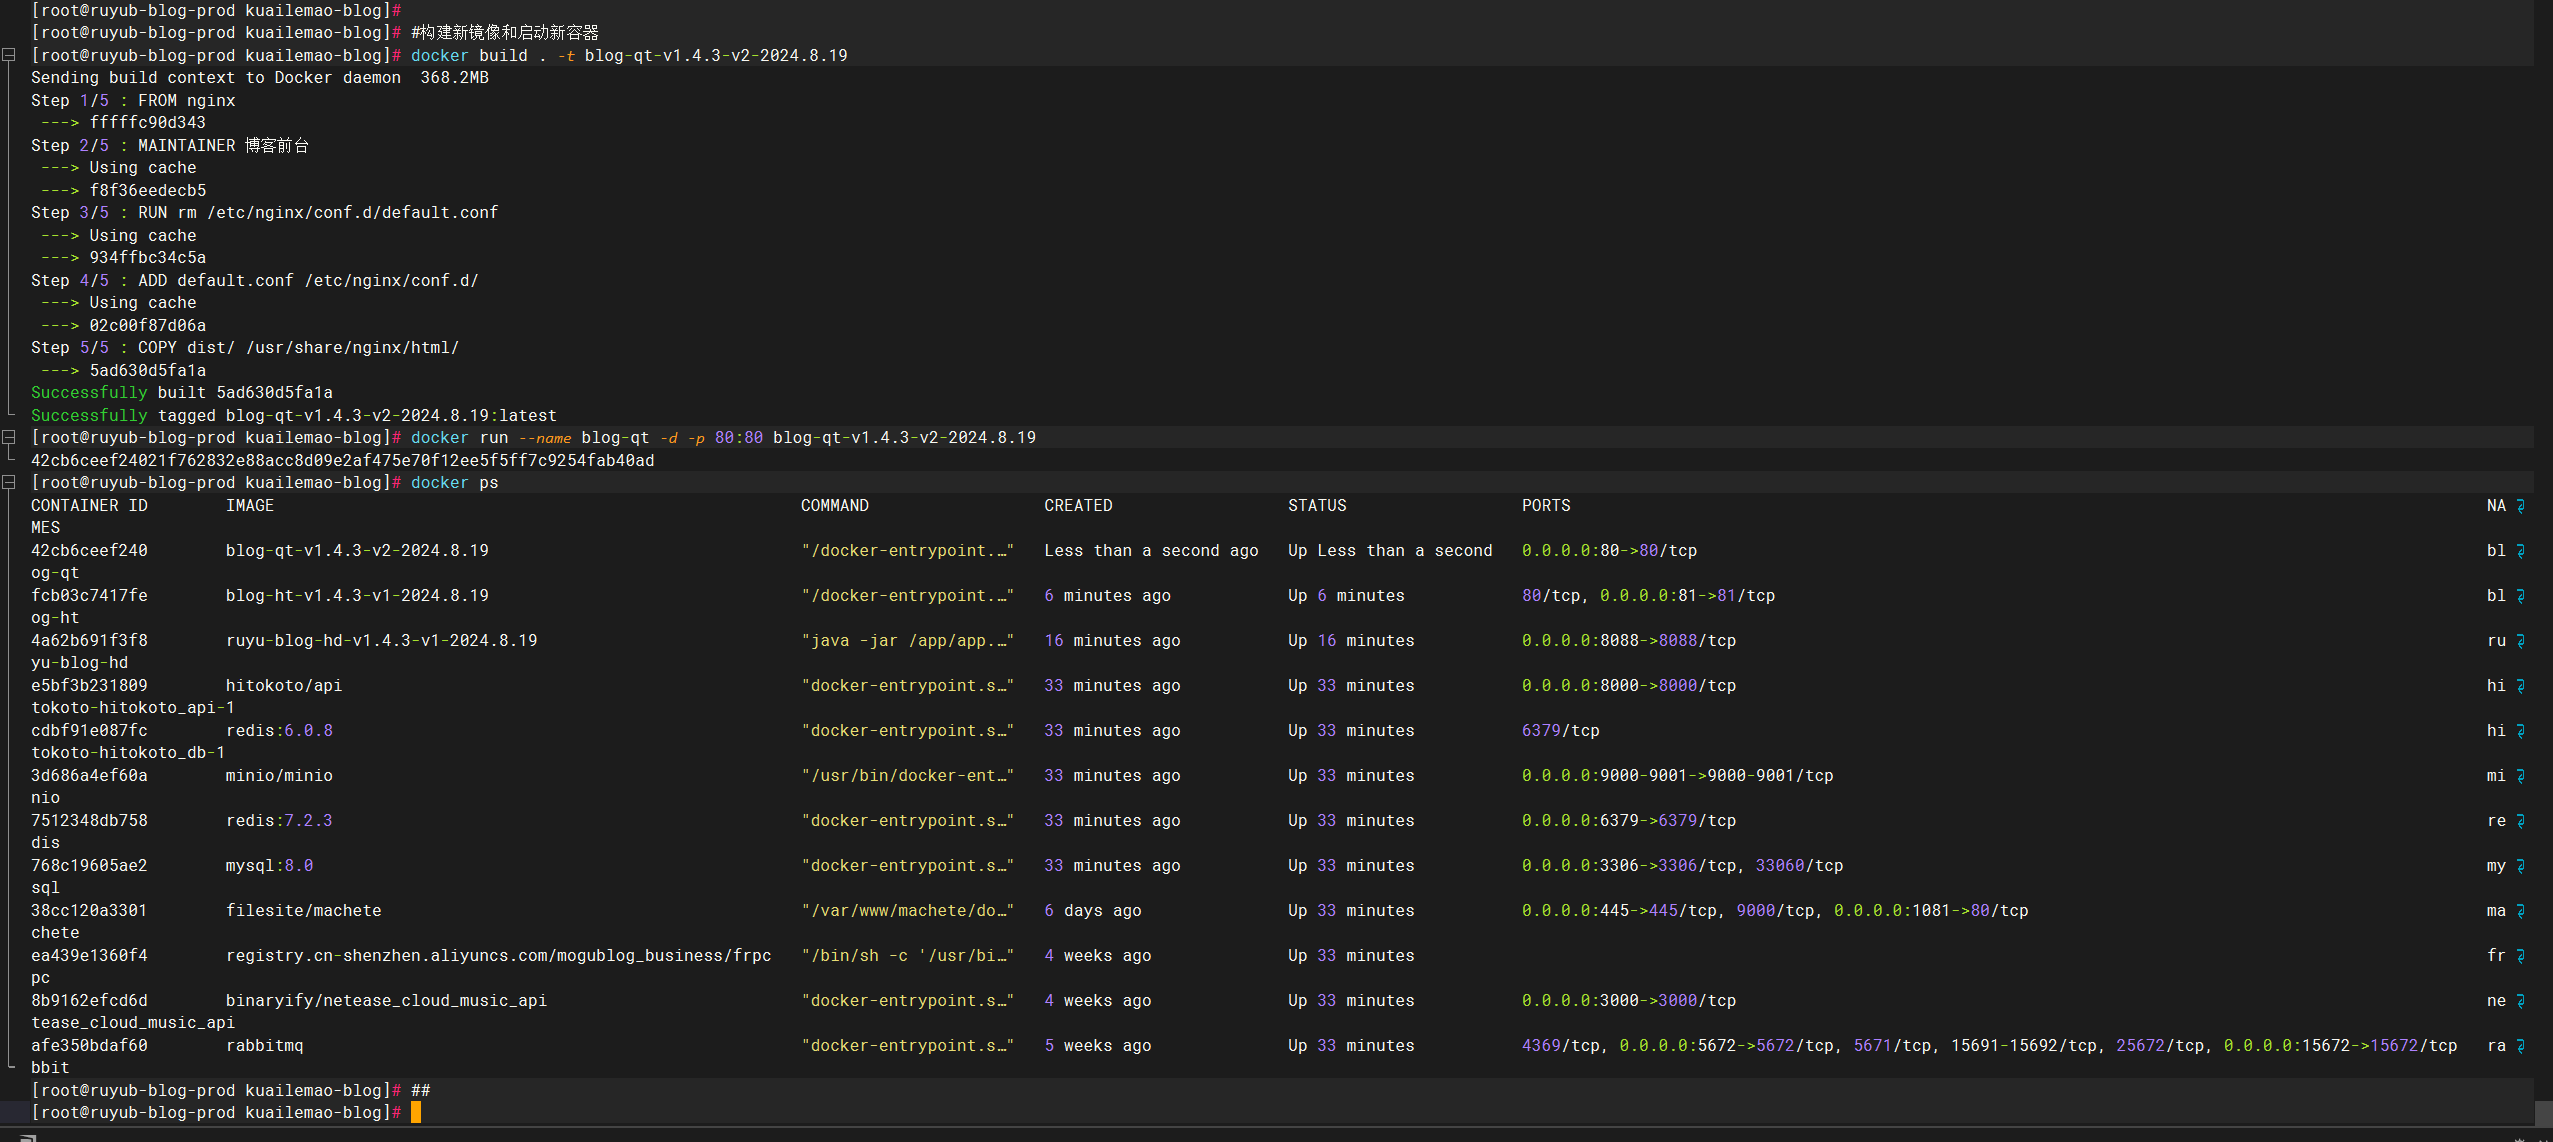Click the 'COMMAND' column header
Screen dimensions: 2553x1142
pyautogui.click(x=835, y=506)
